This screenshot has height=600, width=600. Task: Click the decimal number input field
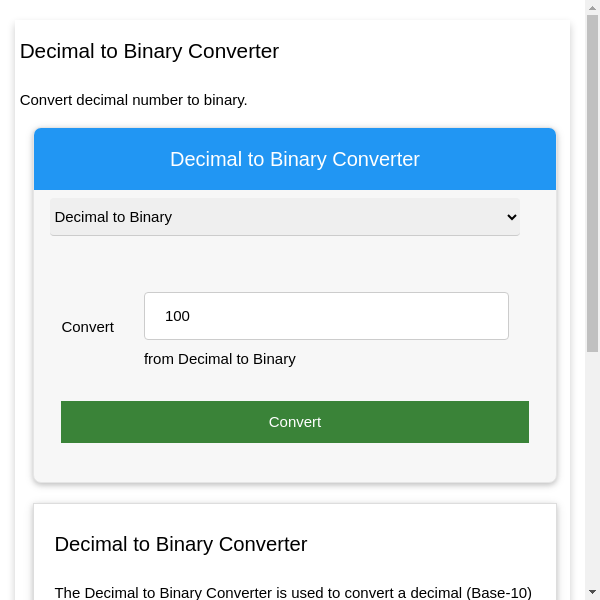326,316
